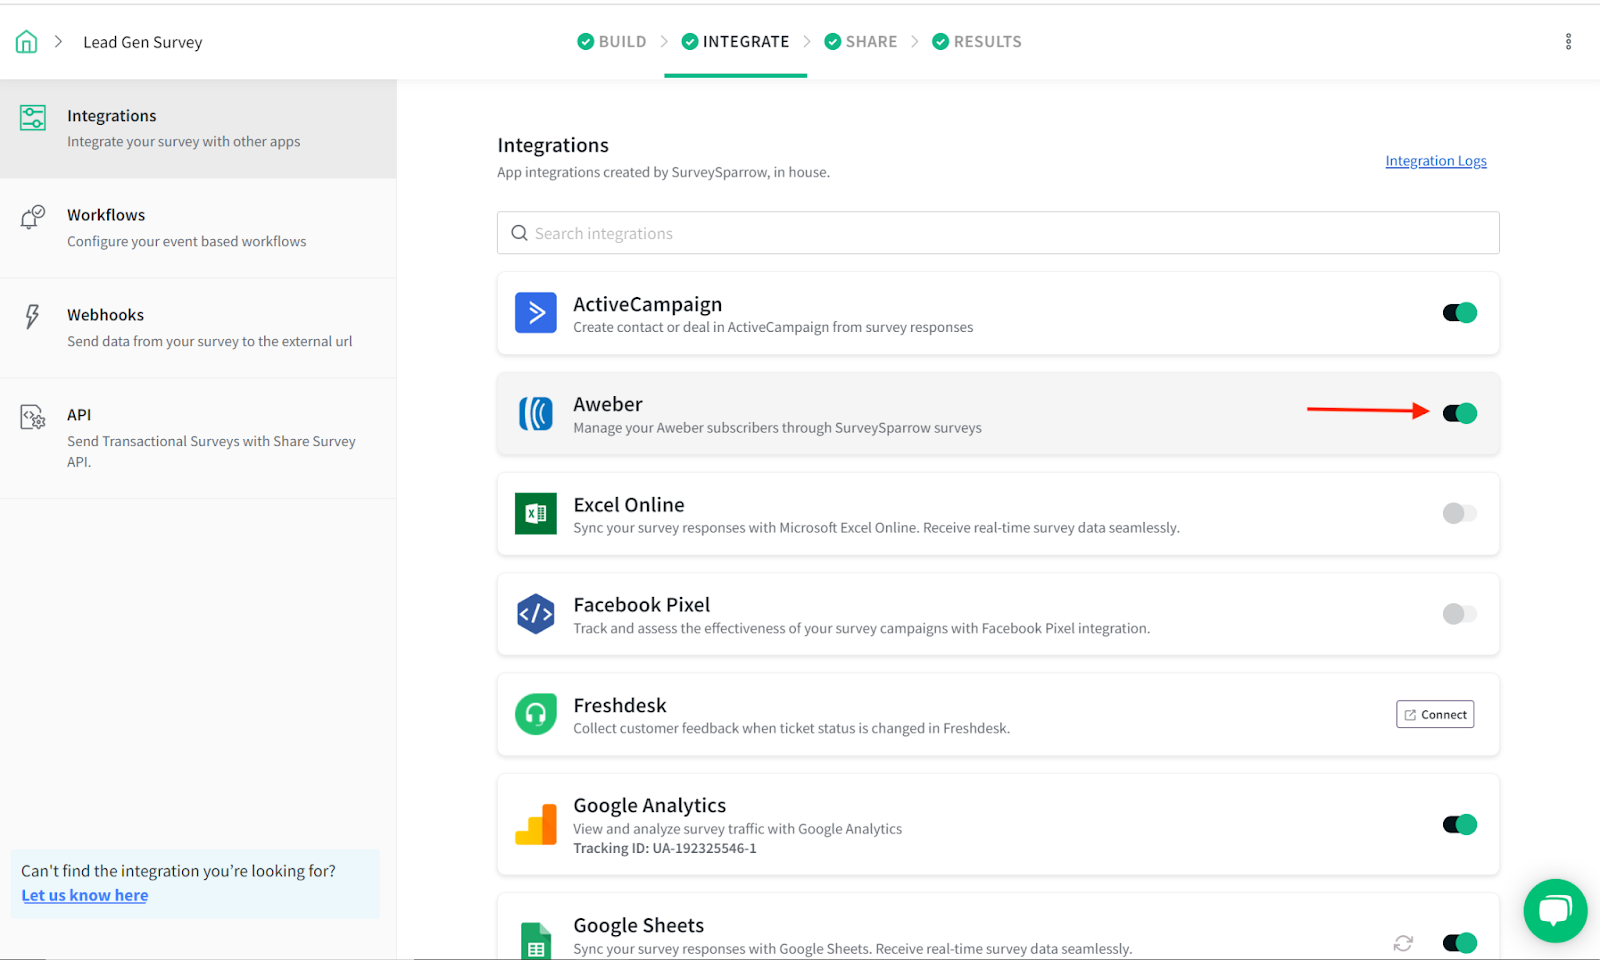Click the Freshdesk integration title

[x=620, y=705]
